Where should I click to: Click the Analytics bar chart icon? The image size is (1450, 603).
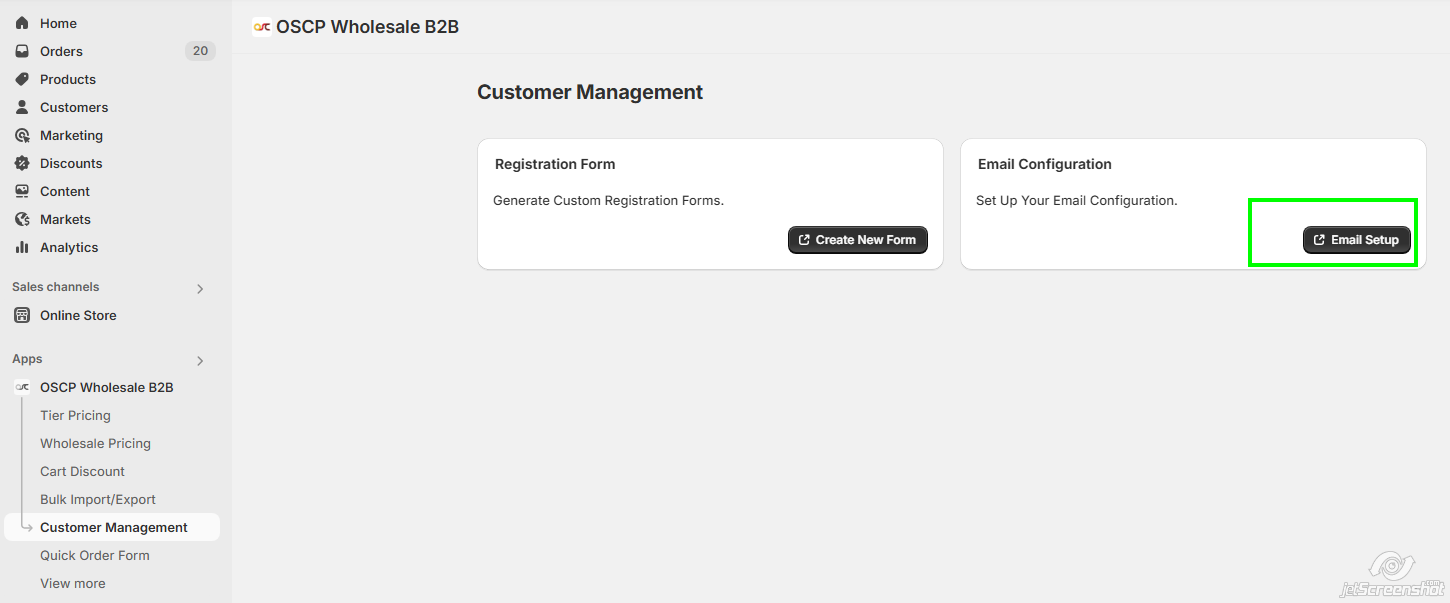tap(22, 247)
